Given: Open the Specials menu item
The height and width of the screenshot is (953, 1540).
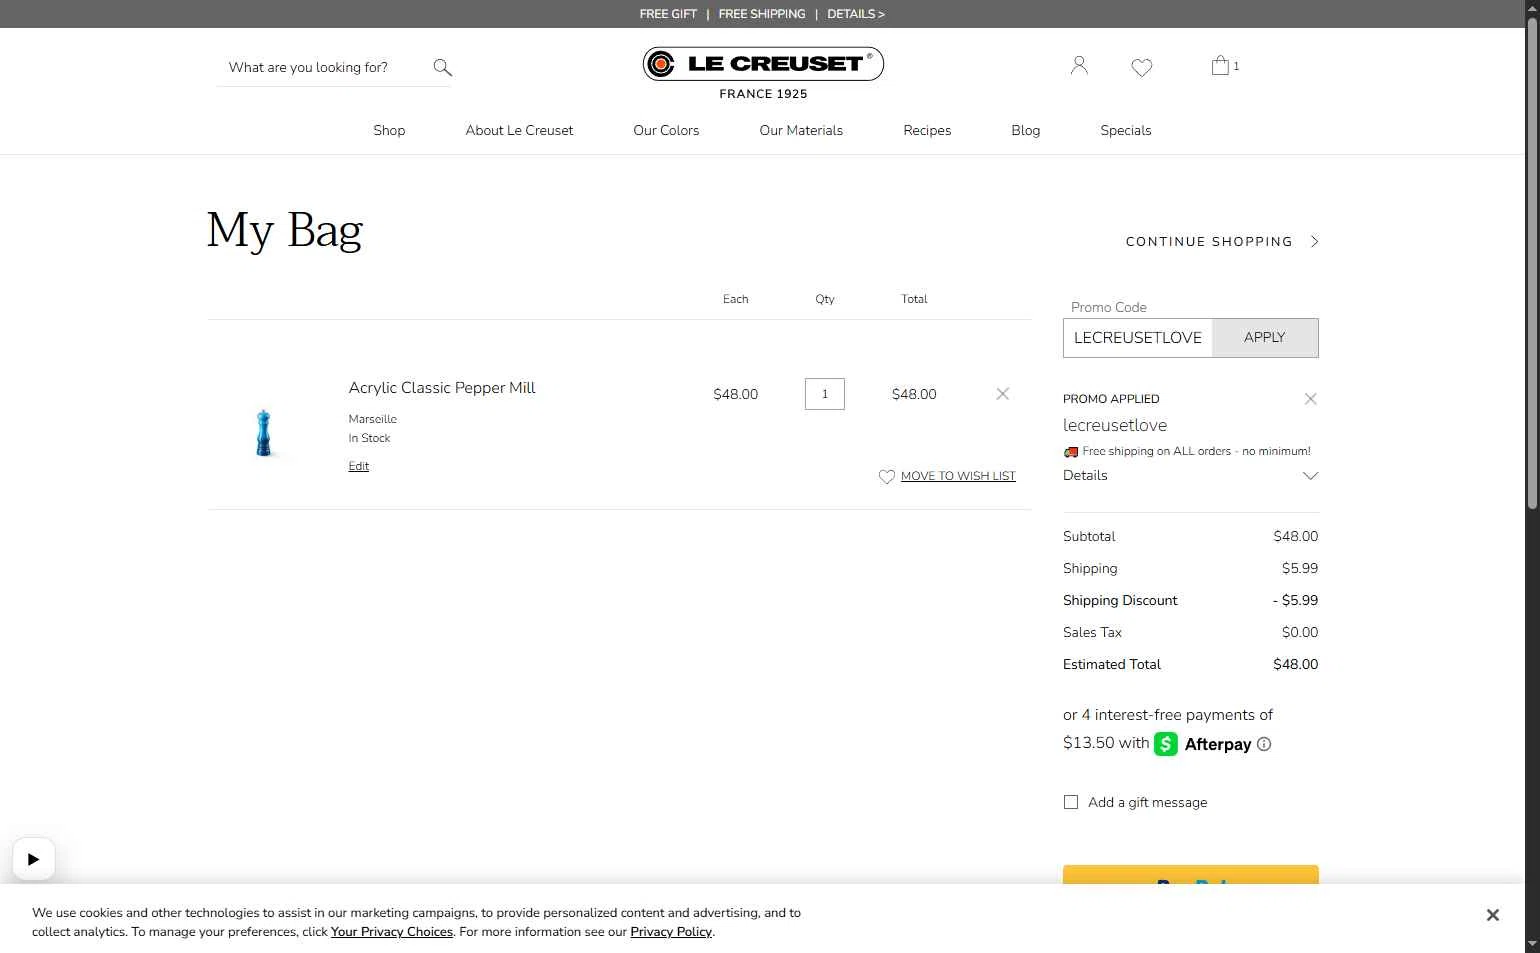Looking at the screenshot, I should coord(1126,130).
